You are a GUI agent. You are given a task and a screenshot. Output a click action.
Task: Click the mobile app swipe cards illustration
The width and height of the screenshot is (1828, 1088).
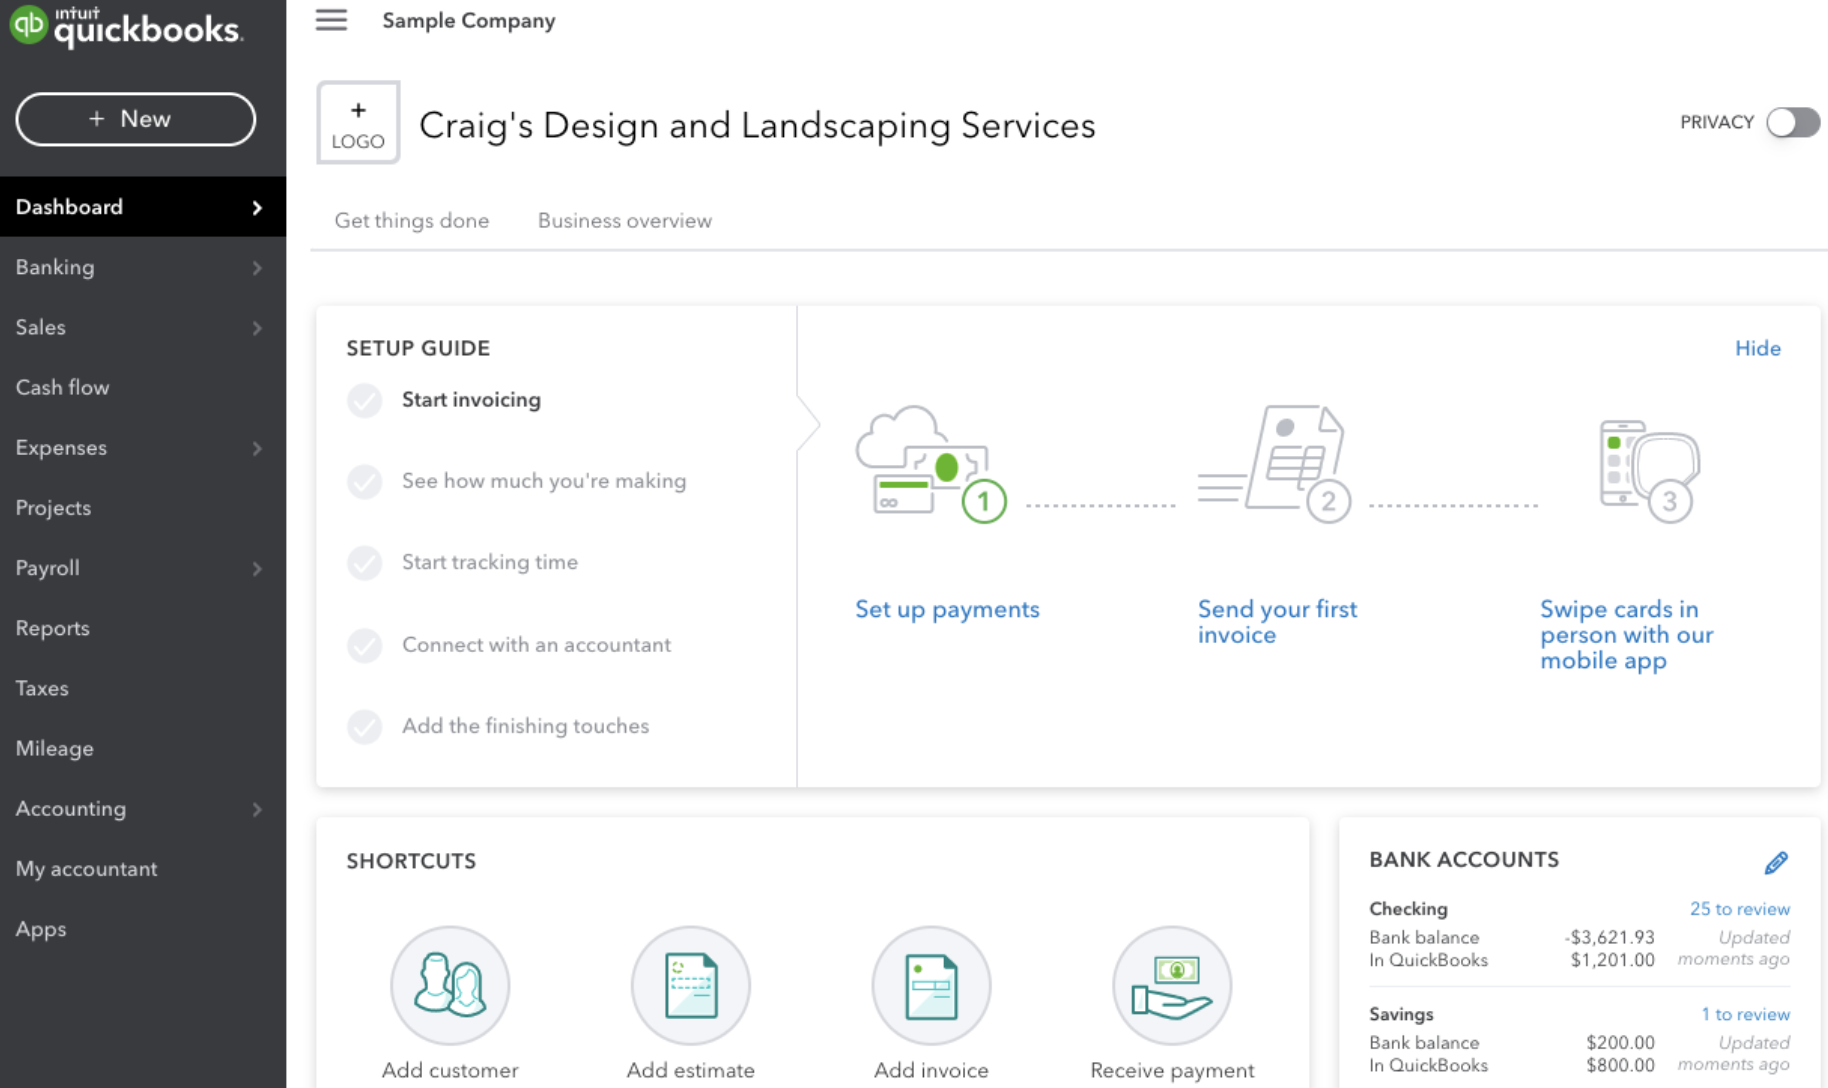1648,470
